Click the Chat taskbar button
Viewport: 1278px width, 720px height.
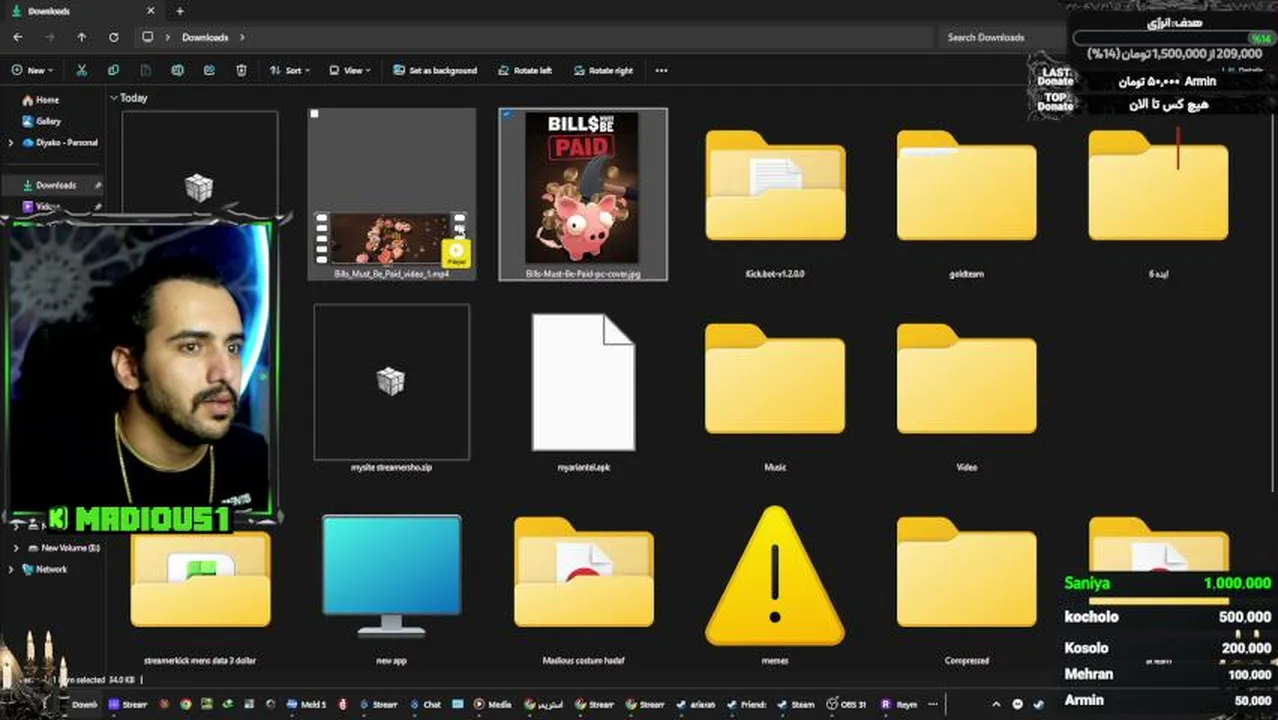coord(425,704)
